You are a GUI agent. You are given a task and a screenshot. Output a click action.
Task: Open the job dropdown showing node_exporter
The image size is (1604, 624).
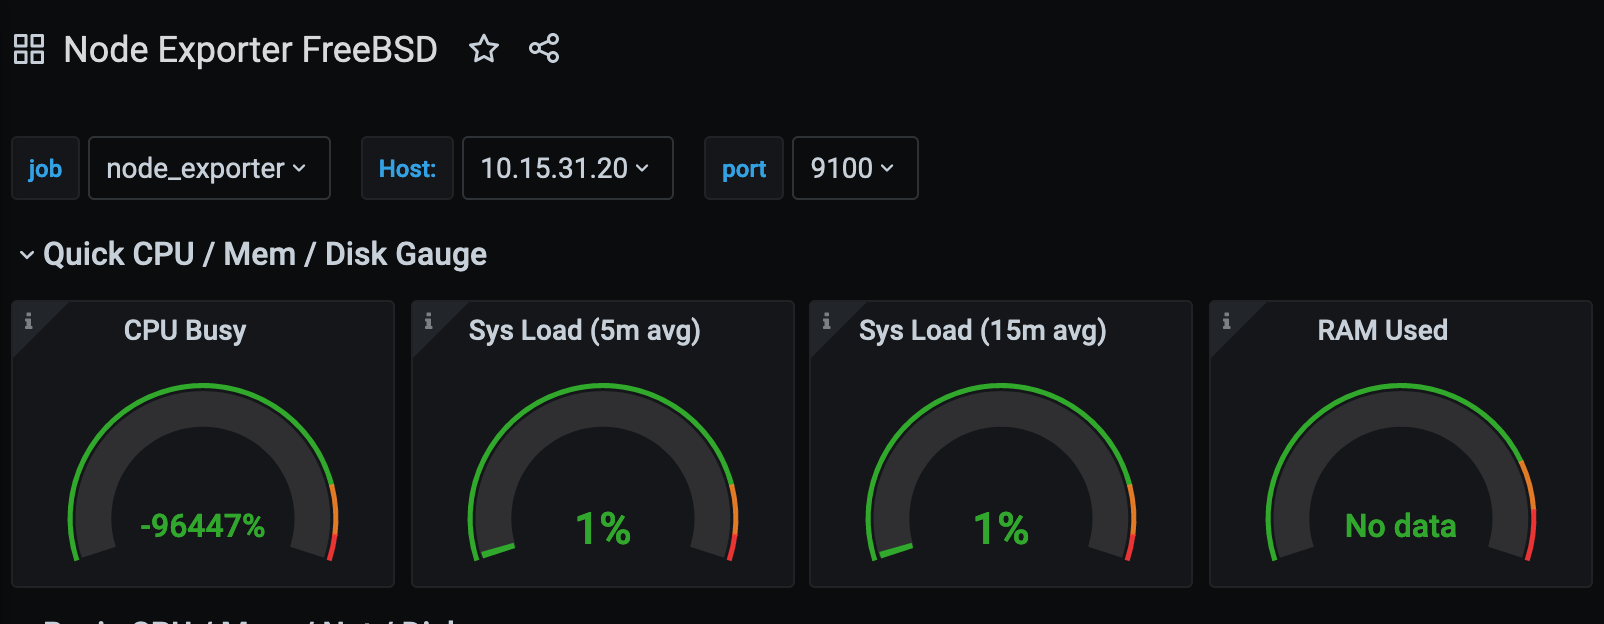pyautogui.click(x=209, y=168)
